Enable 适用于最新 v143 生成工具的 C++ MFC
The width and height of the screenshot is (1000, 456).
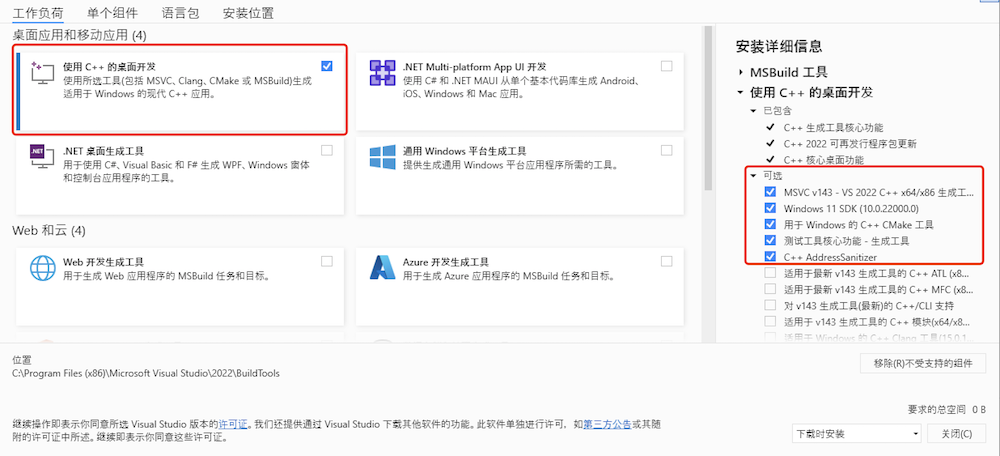[770, 290]
